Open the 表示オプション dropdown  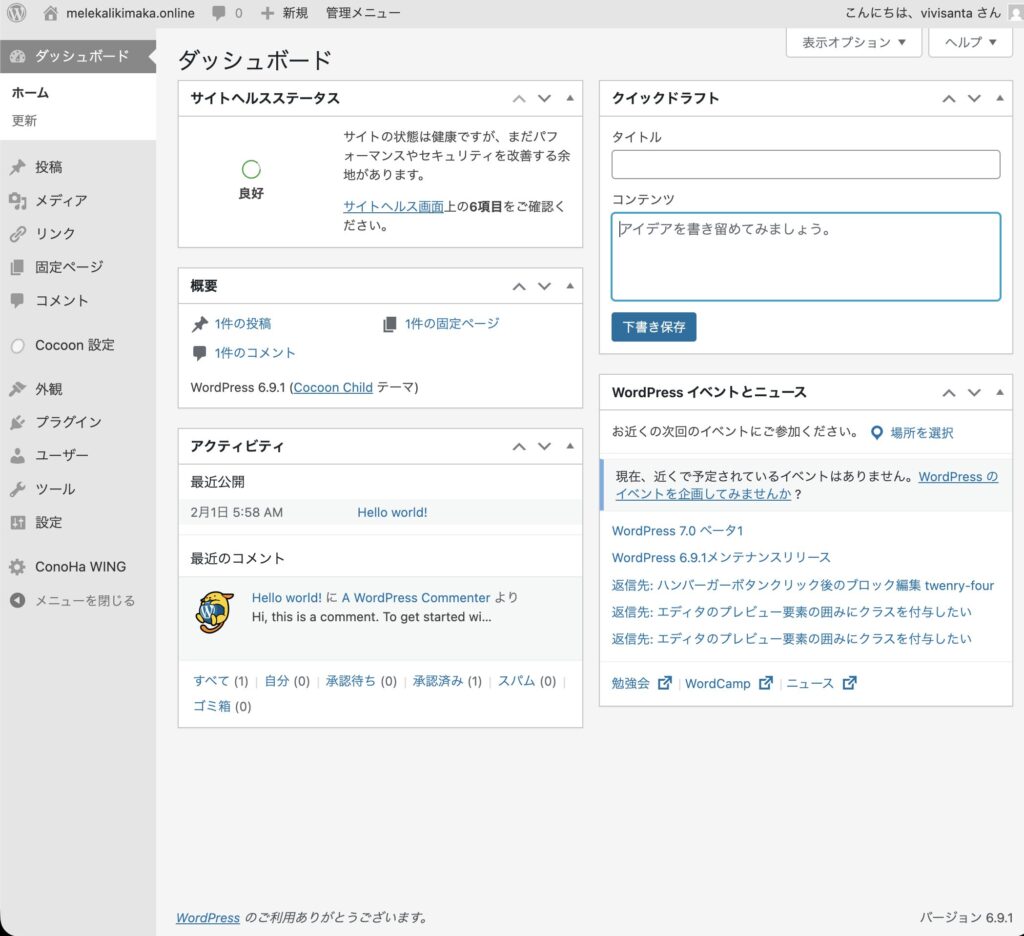pyautogui.click(x=853, y=42)
